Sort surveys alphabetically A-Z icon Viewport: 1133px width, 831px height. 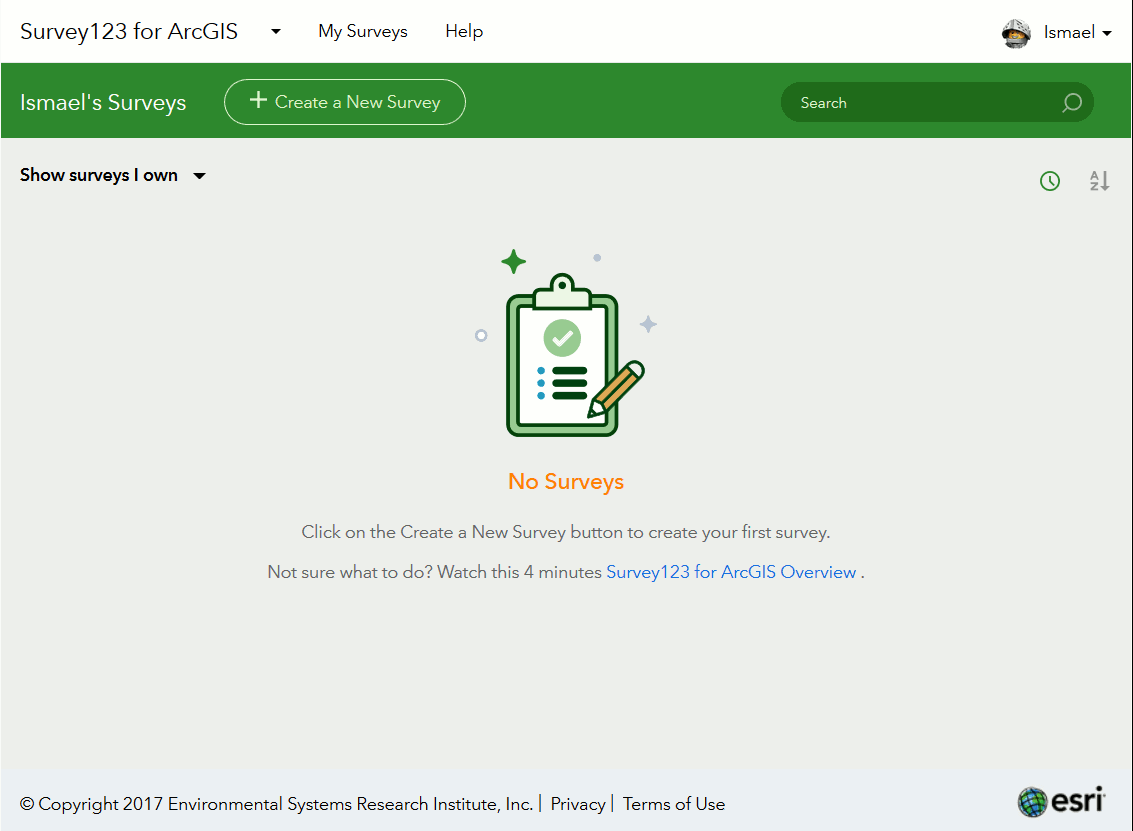[x=1099, y=181]
